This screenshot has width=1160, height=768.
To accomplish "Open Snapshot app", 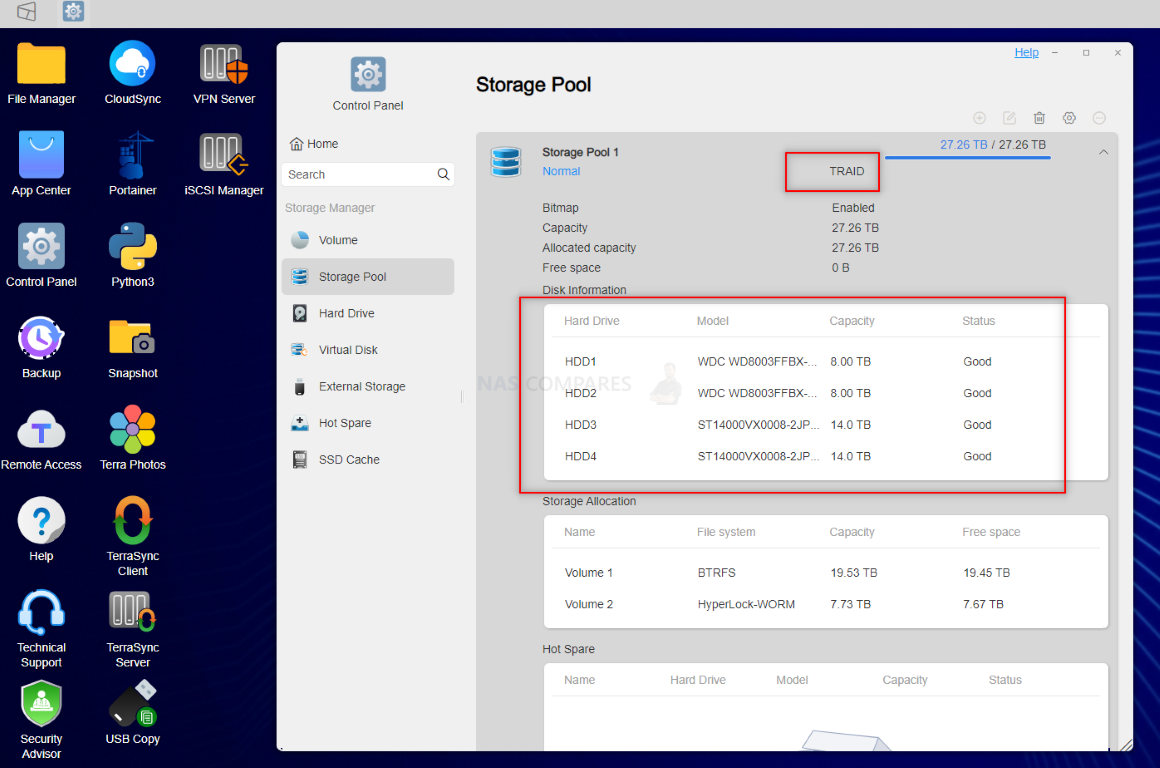I will (x=132, y=347).
